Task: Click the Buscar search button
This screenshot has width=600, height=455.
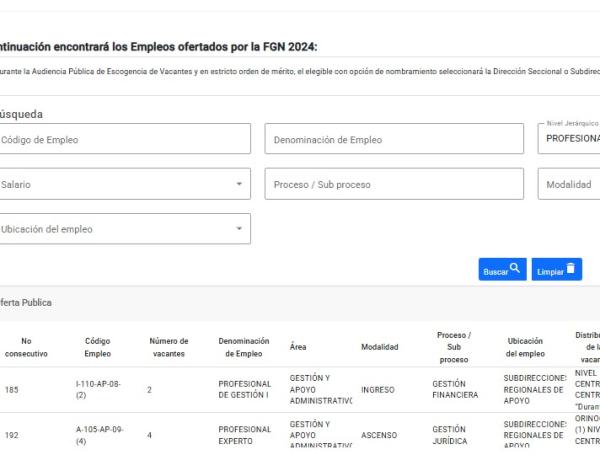Action: click(502, 269)
